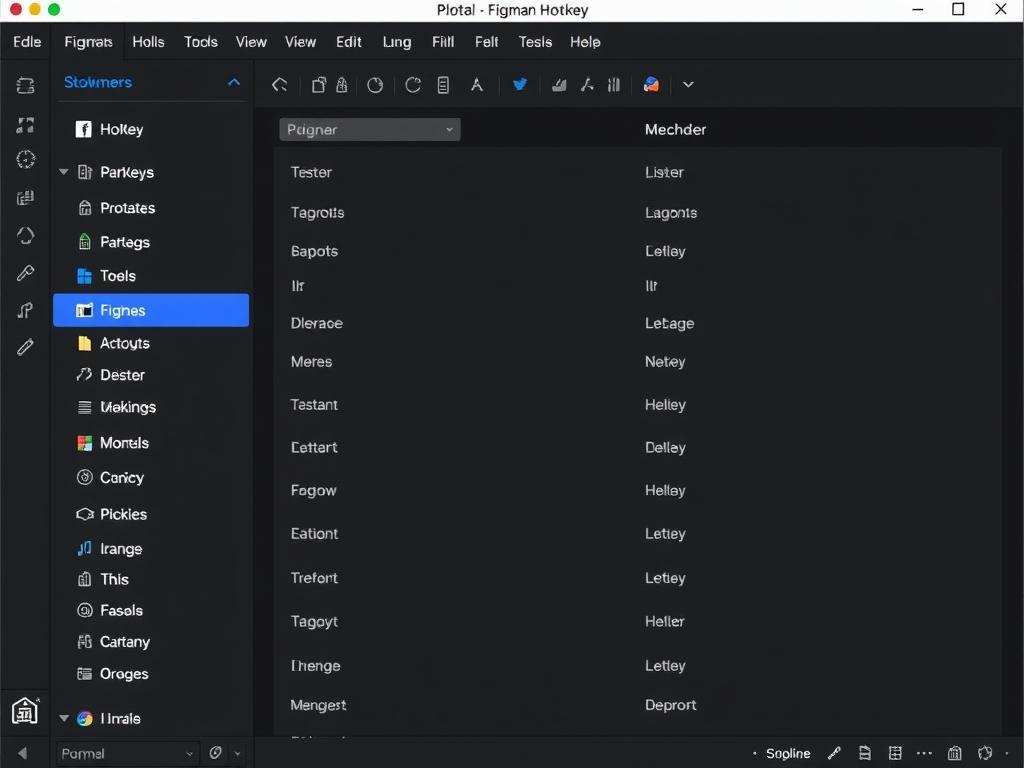This screenshot has height=768, width=1024.
Task: Collapse the Parkeys tree node arrow
Action: [63, 172]
